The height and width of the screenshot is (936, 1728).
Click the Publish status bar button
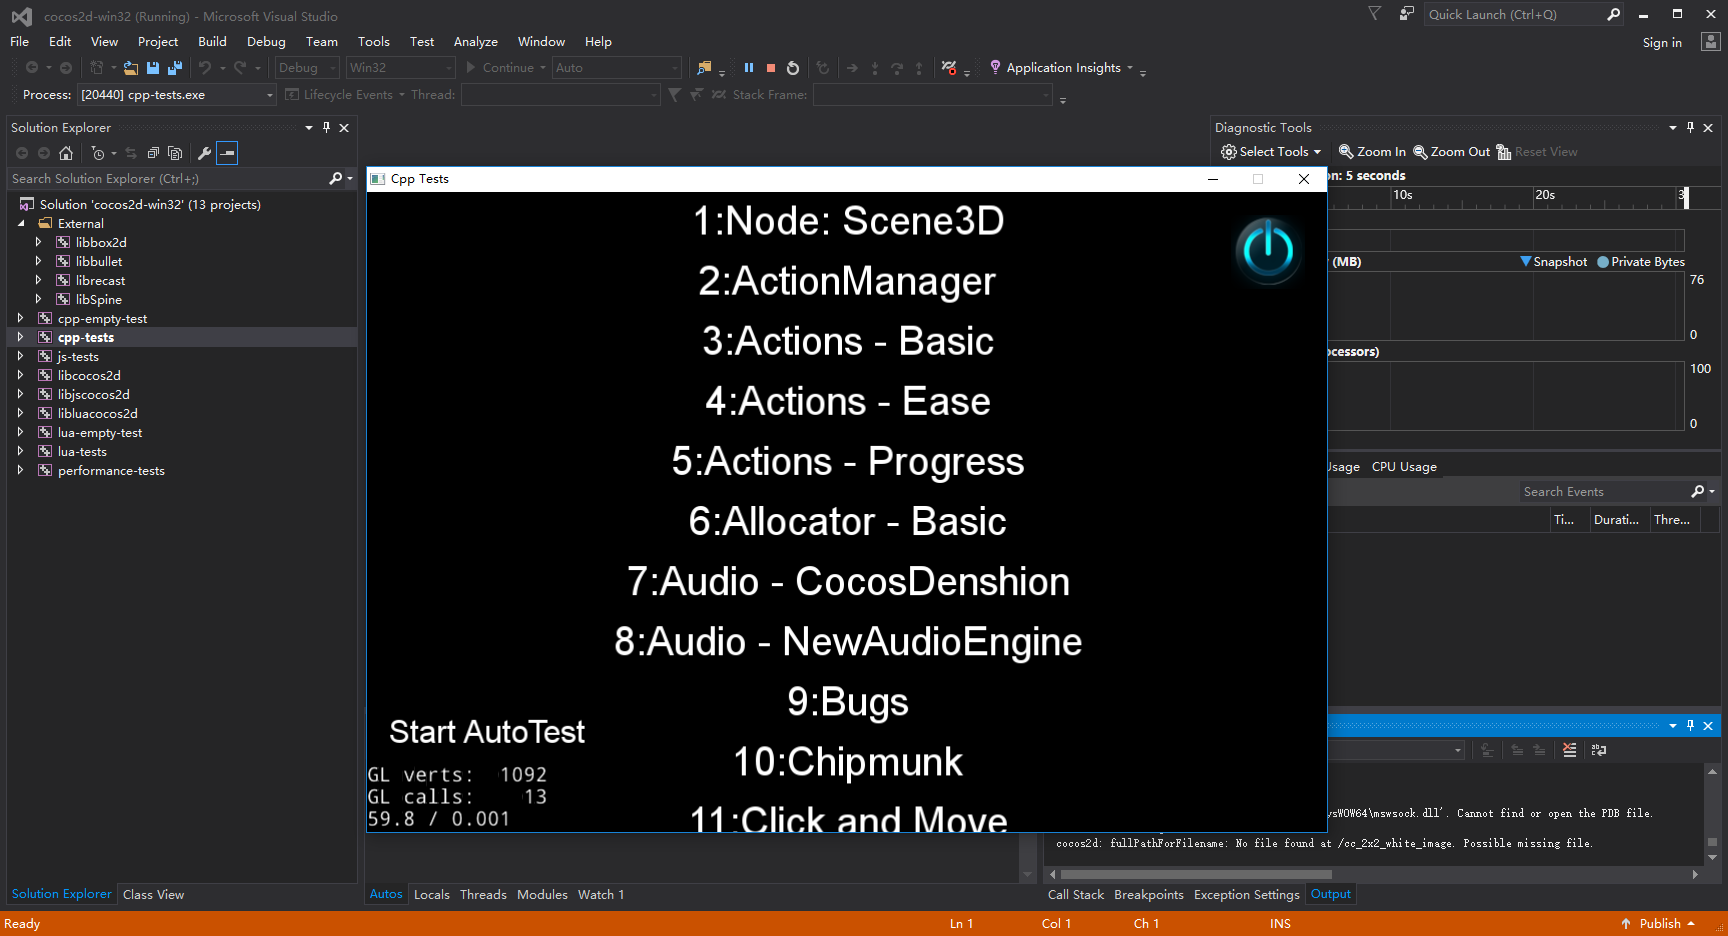click(x=1658, y=923)
